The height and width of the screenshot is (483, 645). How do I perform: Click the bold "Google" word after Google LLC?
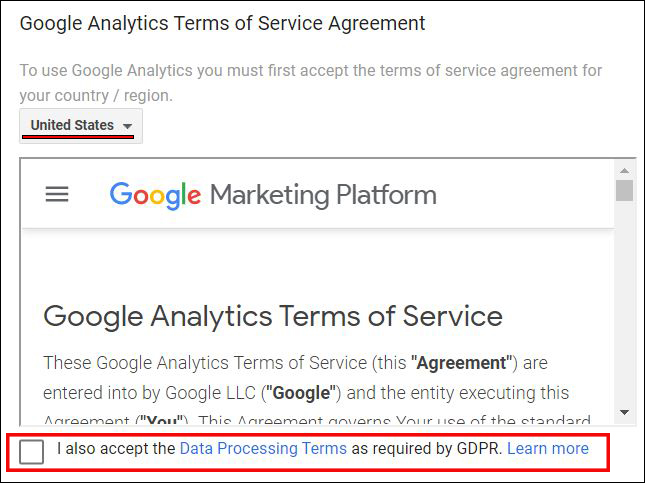(x=302, y=393)
